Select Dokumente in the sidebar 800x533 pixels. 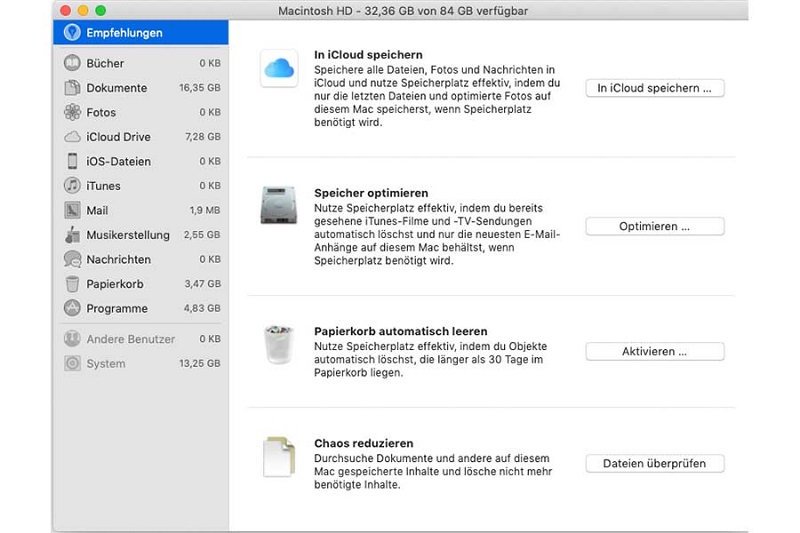click(141, 88)
